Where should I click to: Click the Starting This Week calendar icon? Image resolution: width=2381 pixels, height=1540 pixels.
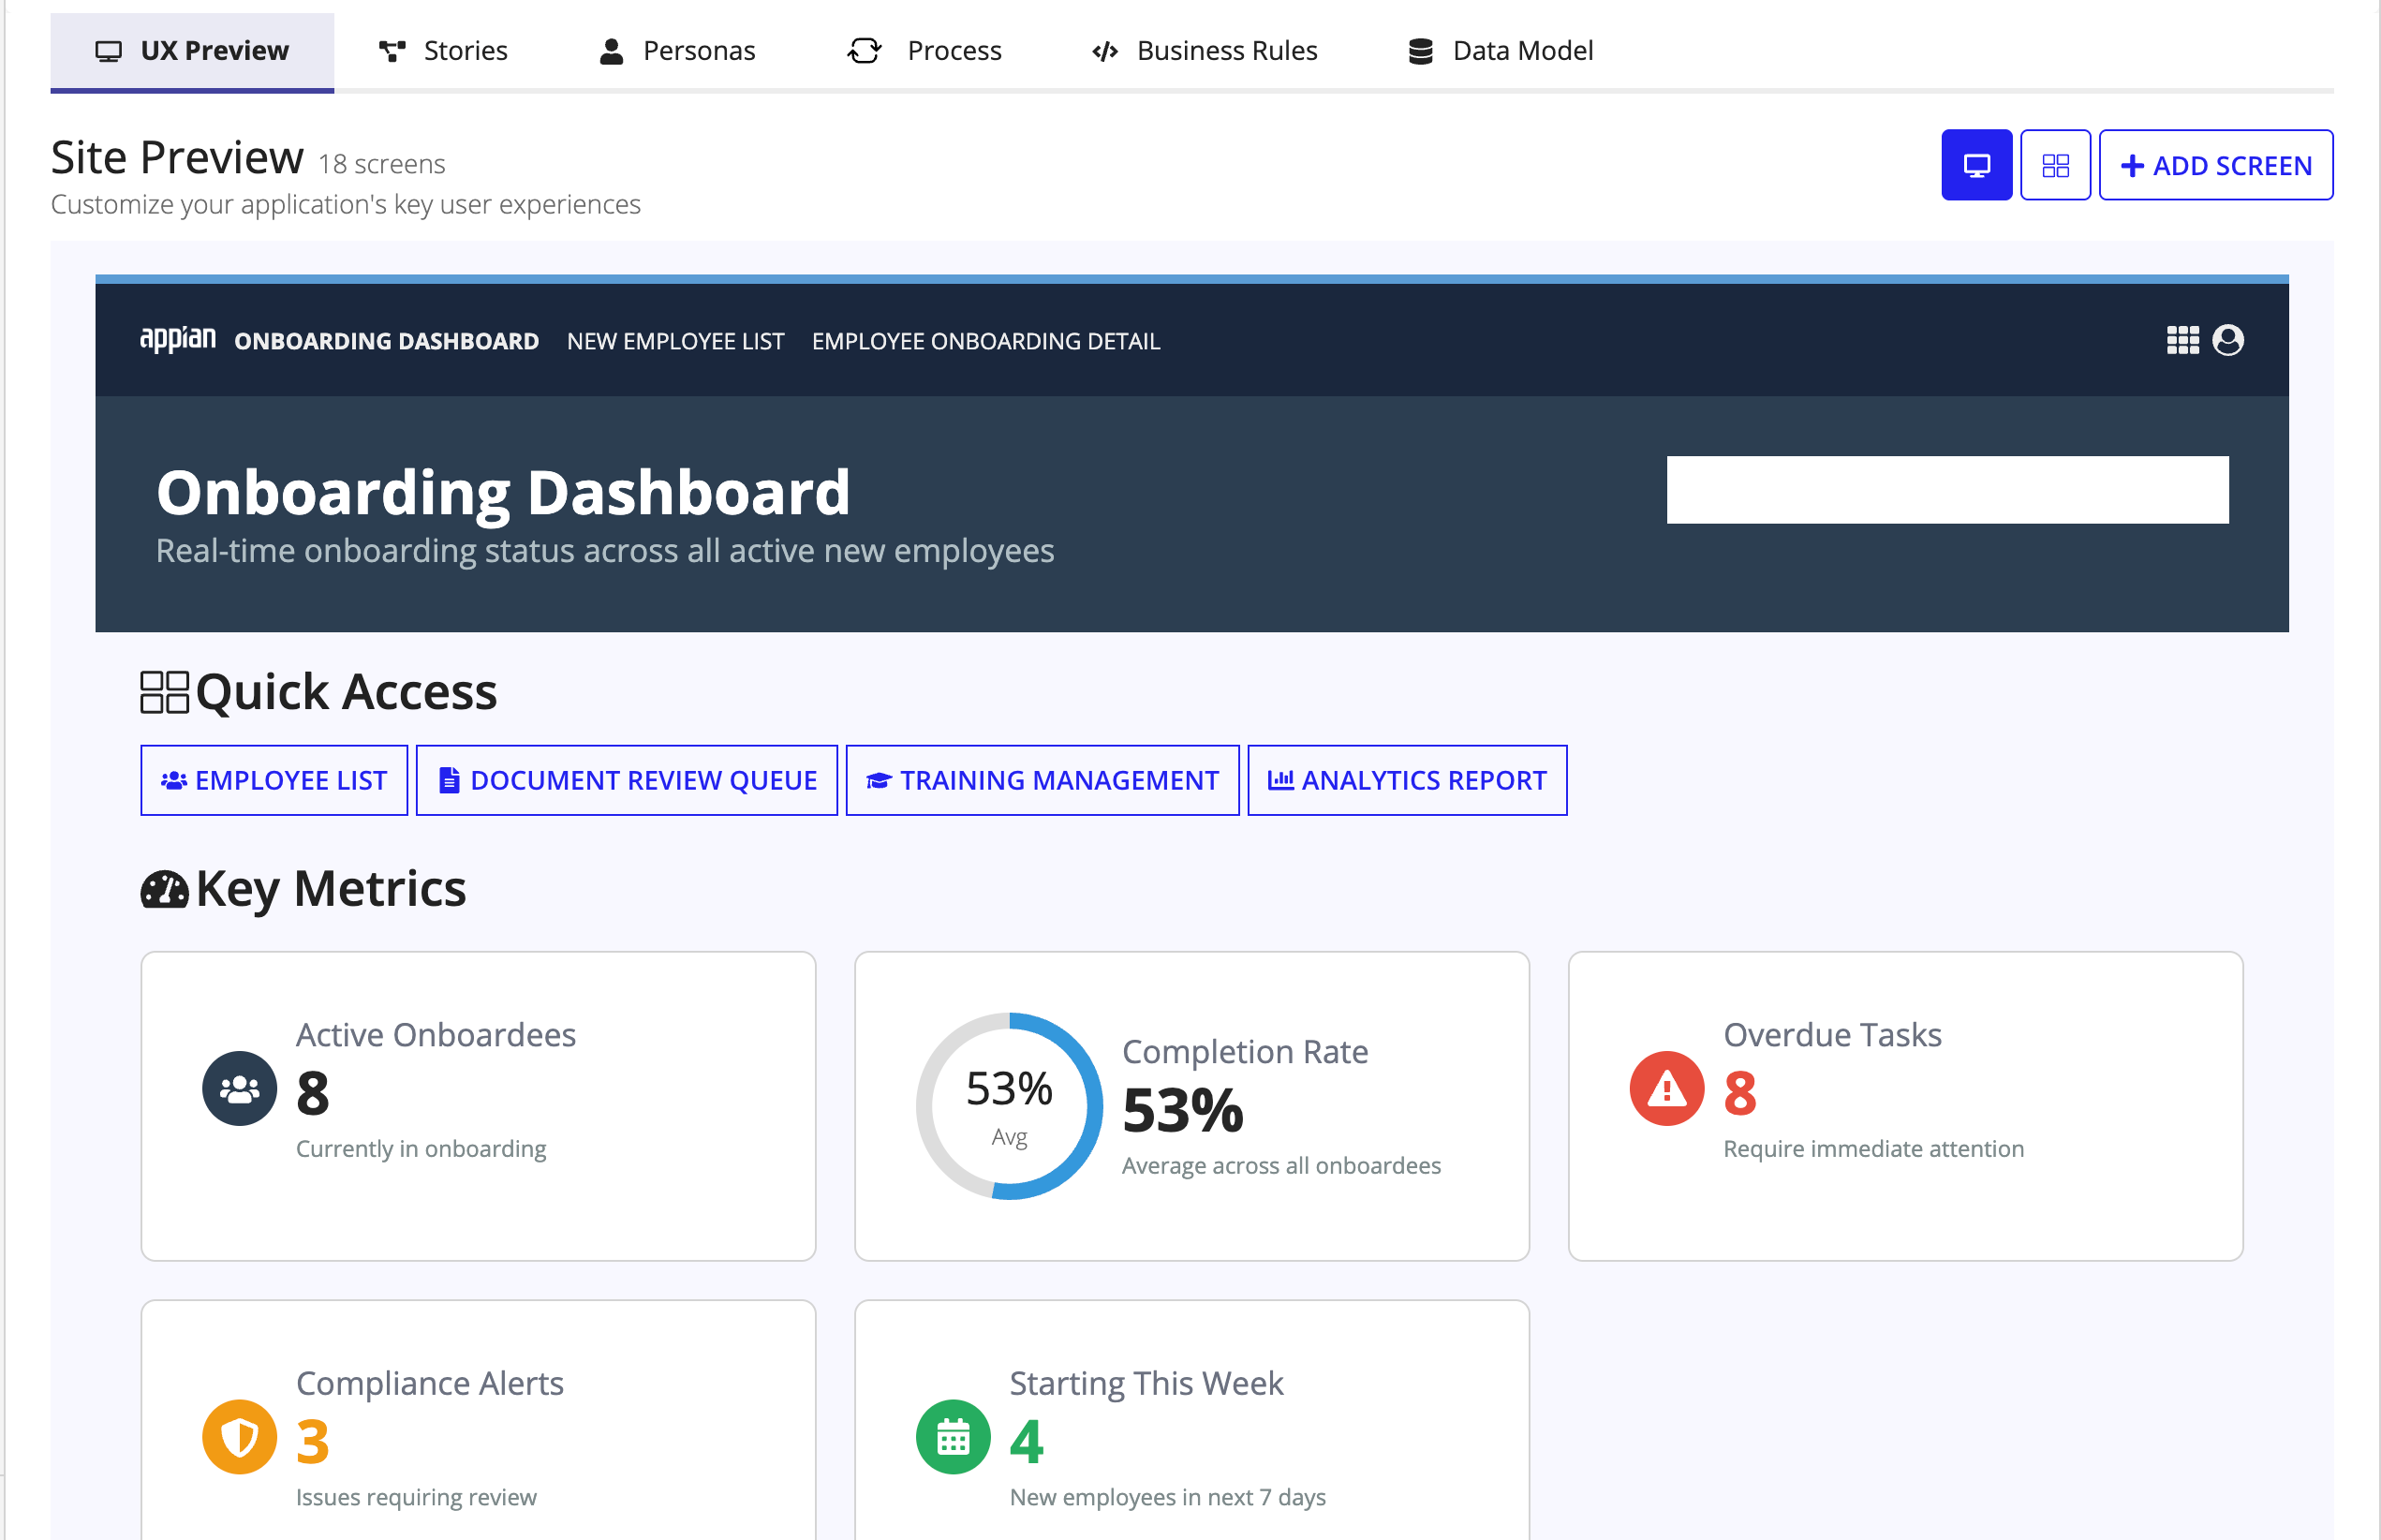(x=953, y=1436)
